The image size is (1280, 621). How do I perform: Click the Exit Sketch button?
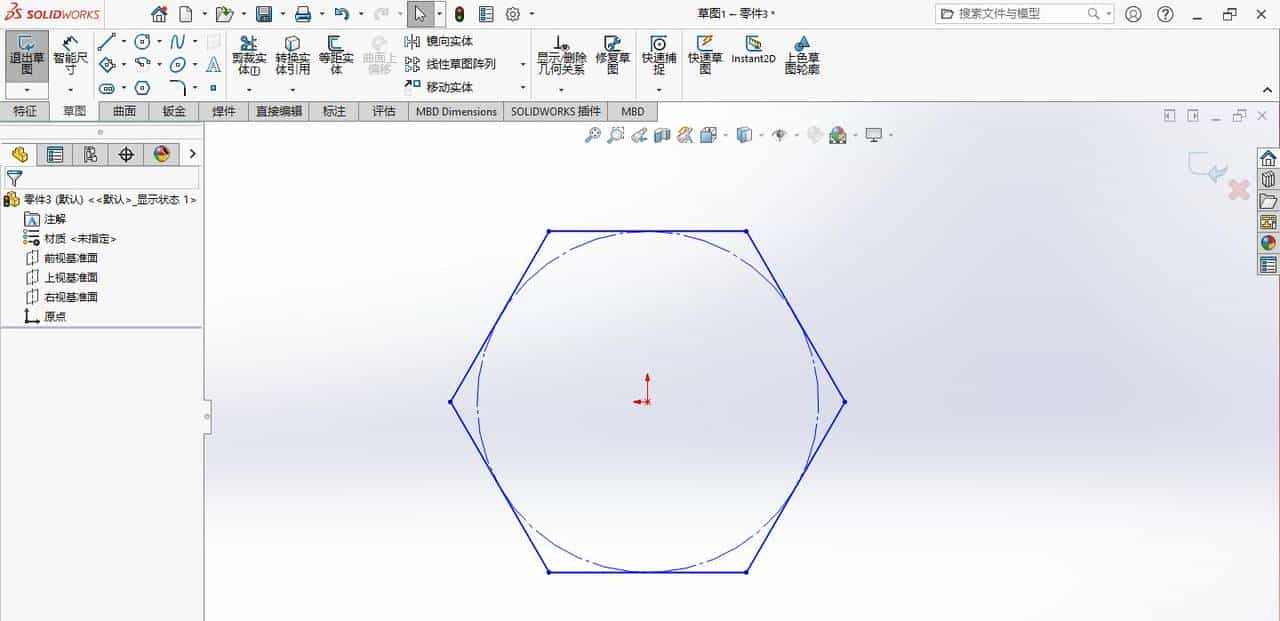[x=27, y=57]
